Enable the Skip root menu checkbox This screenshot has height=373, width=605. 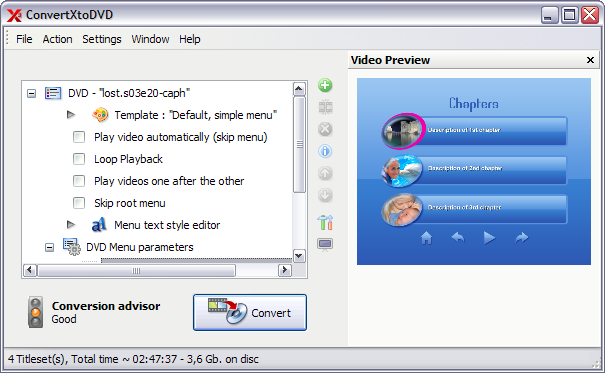click(79, 203)
